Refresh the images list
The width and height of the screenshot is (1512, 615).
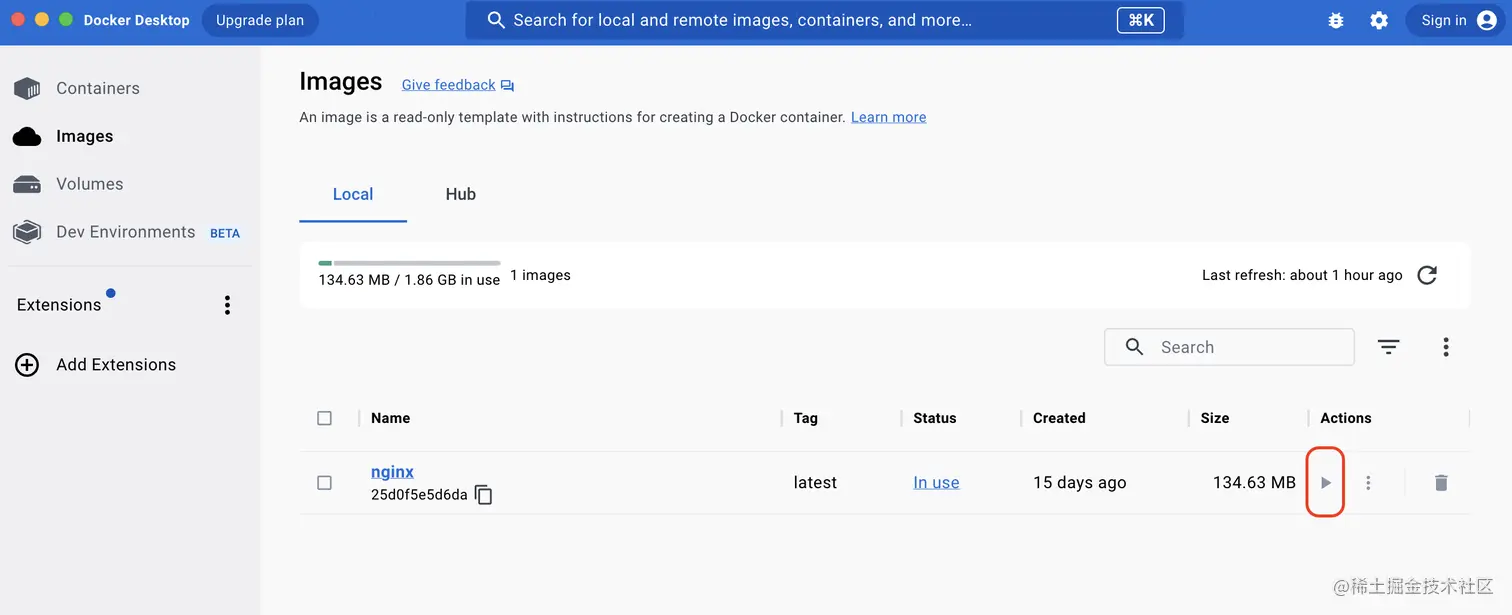(x=1427, y=275)
